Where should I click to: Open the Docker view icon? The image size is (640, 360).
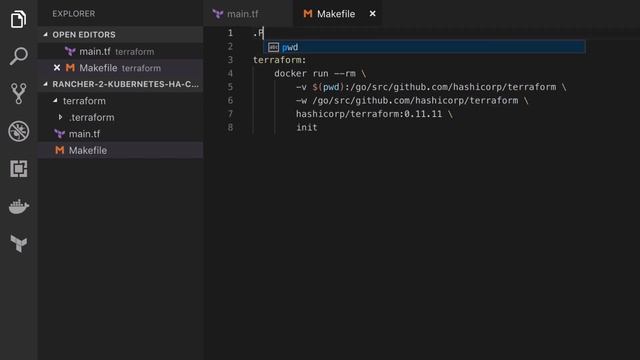(18, 207)
